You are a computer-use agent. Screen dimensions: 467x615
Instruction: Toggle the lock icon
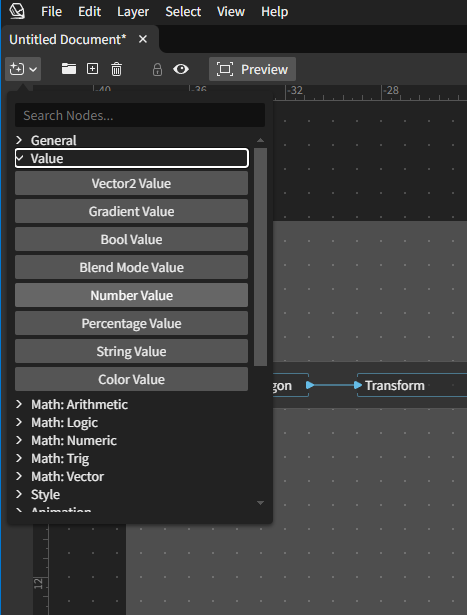[157, 69]
